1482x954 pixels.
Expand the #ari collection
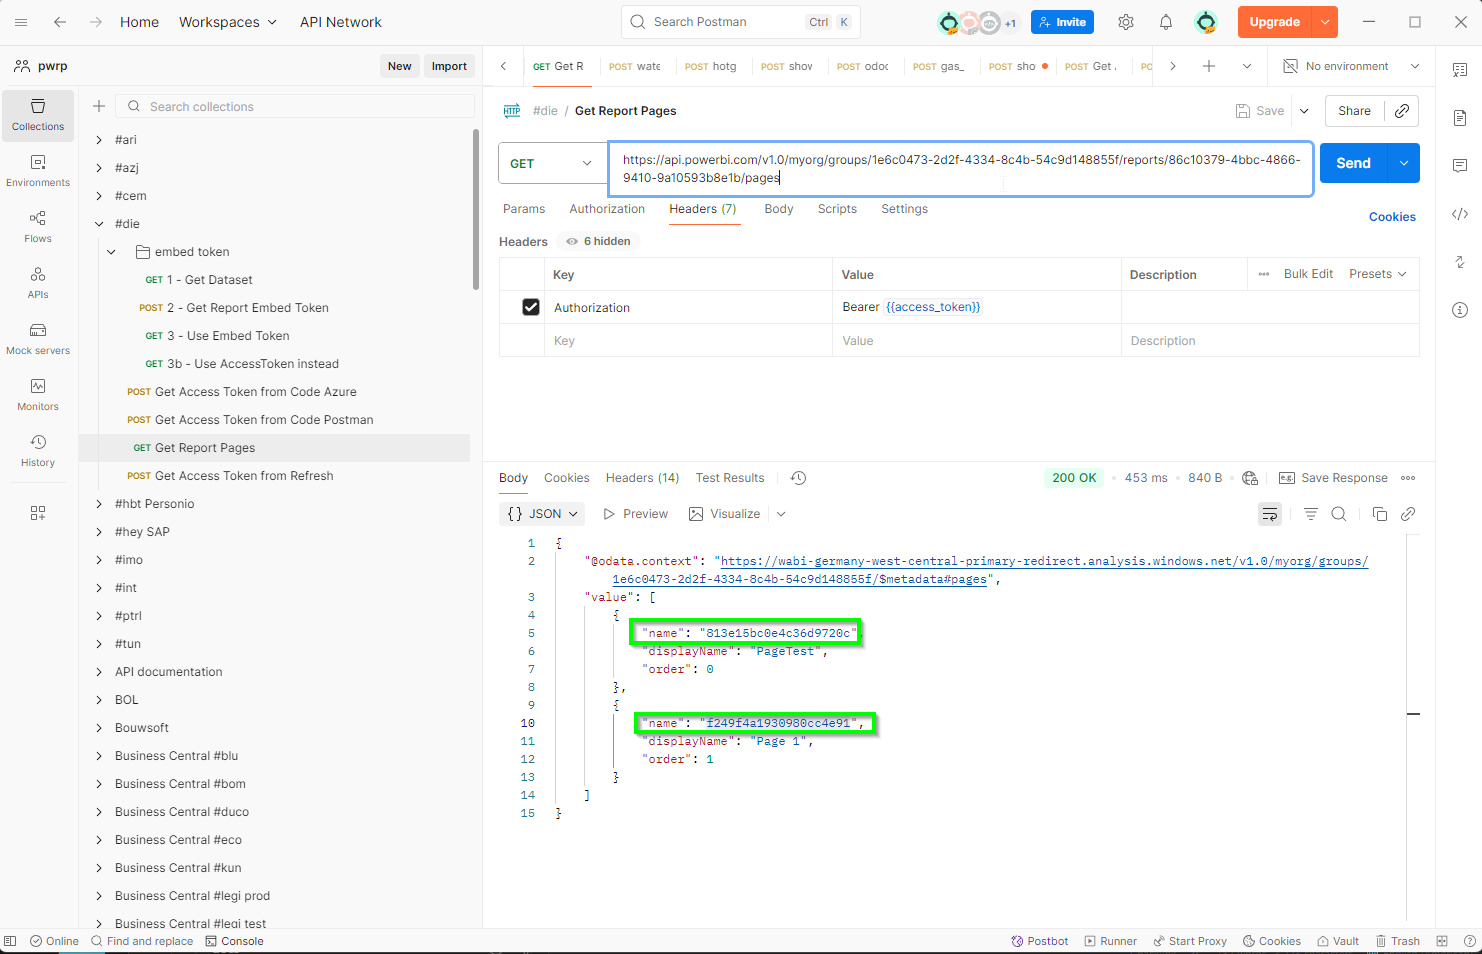(x=99, y=140)
